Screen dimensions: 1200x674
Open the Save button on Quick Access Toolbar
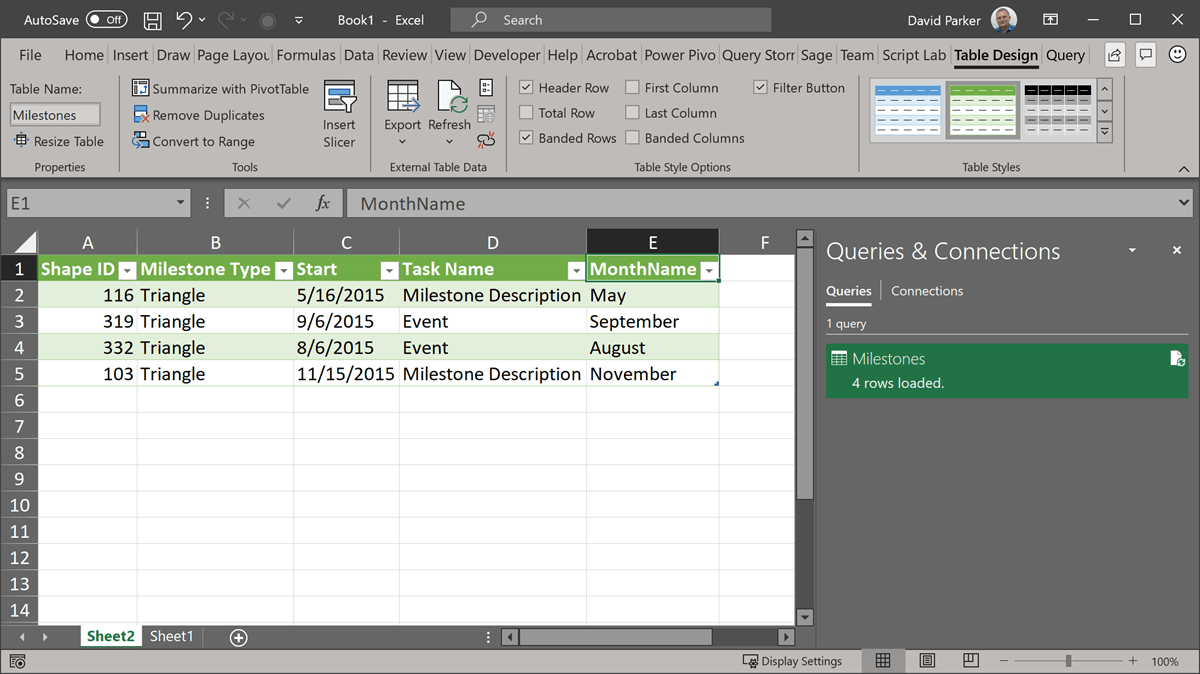[x=152, y=19]
